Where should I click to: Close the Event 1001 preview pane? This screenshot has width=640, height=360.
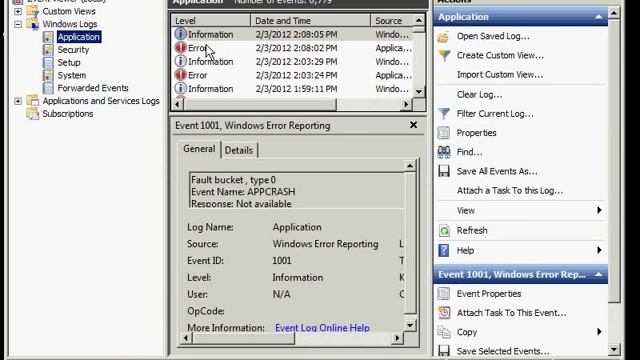tap(413, 125)
